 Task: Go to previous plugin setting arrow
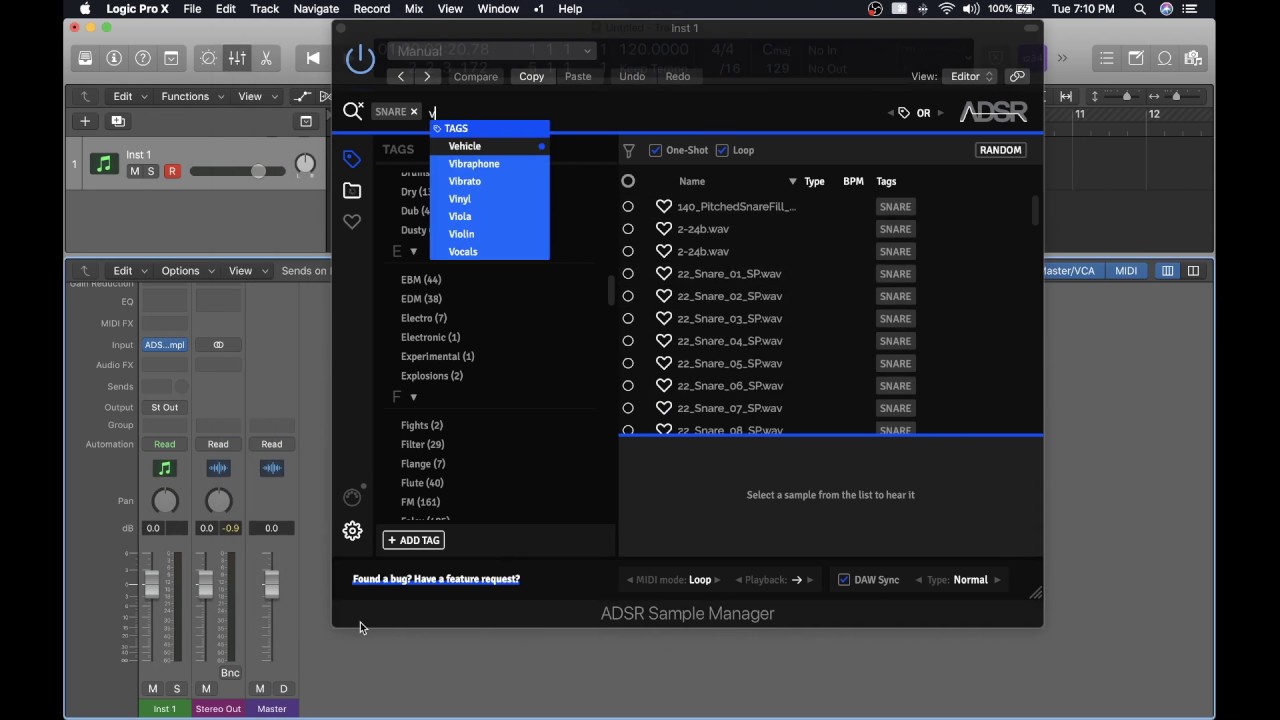point(401,76)
